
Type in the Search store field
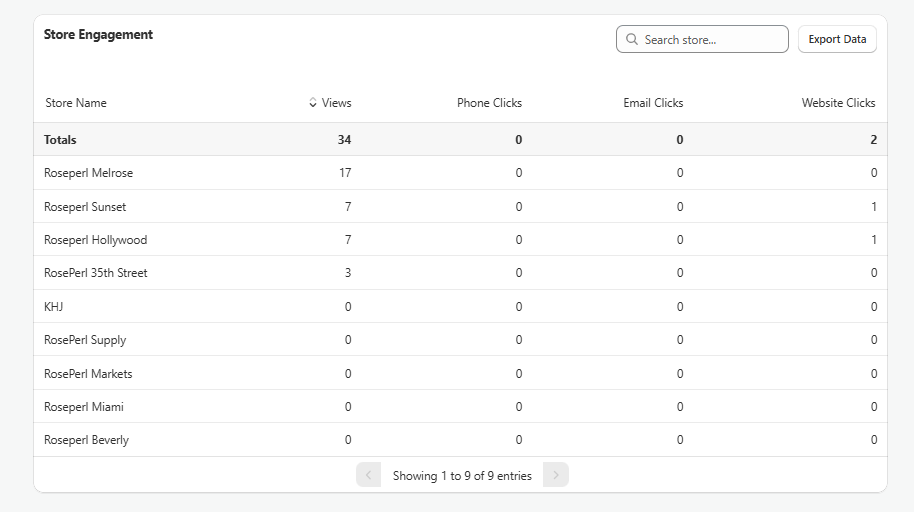pyautogui.click(x=712, y=40)
